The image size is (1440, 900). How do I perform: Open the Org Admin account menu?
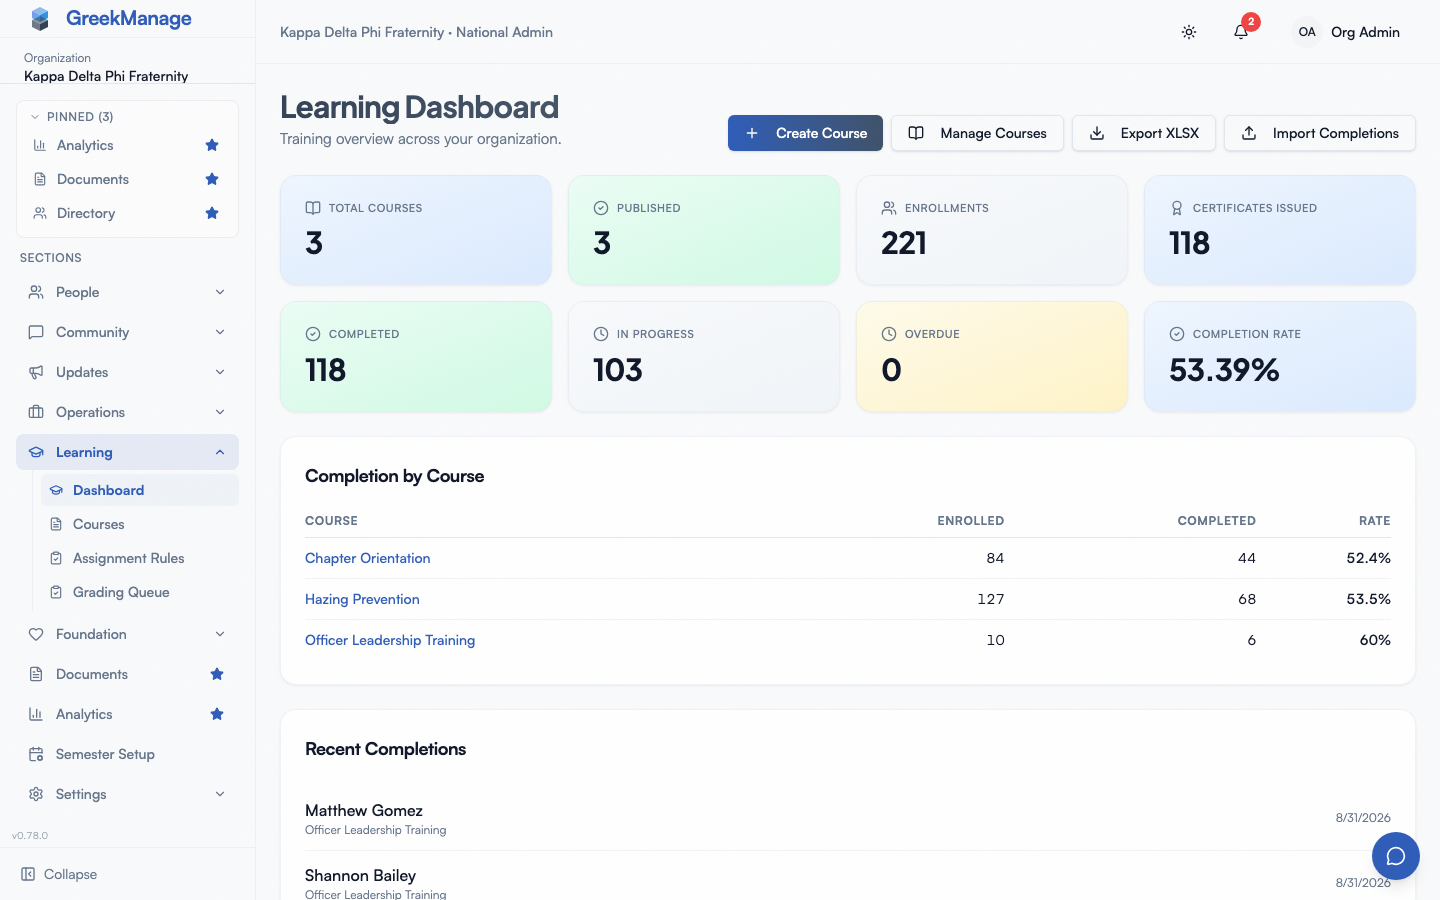tap(1347, 32)
